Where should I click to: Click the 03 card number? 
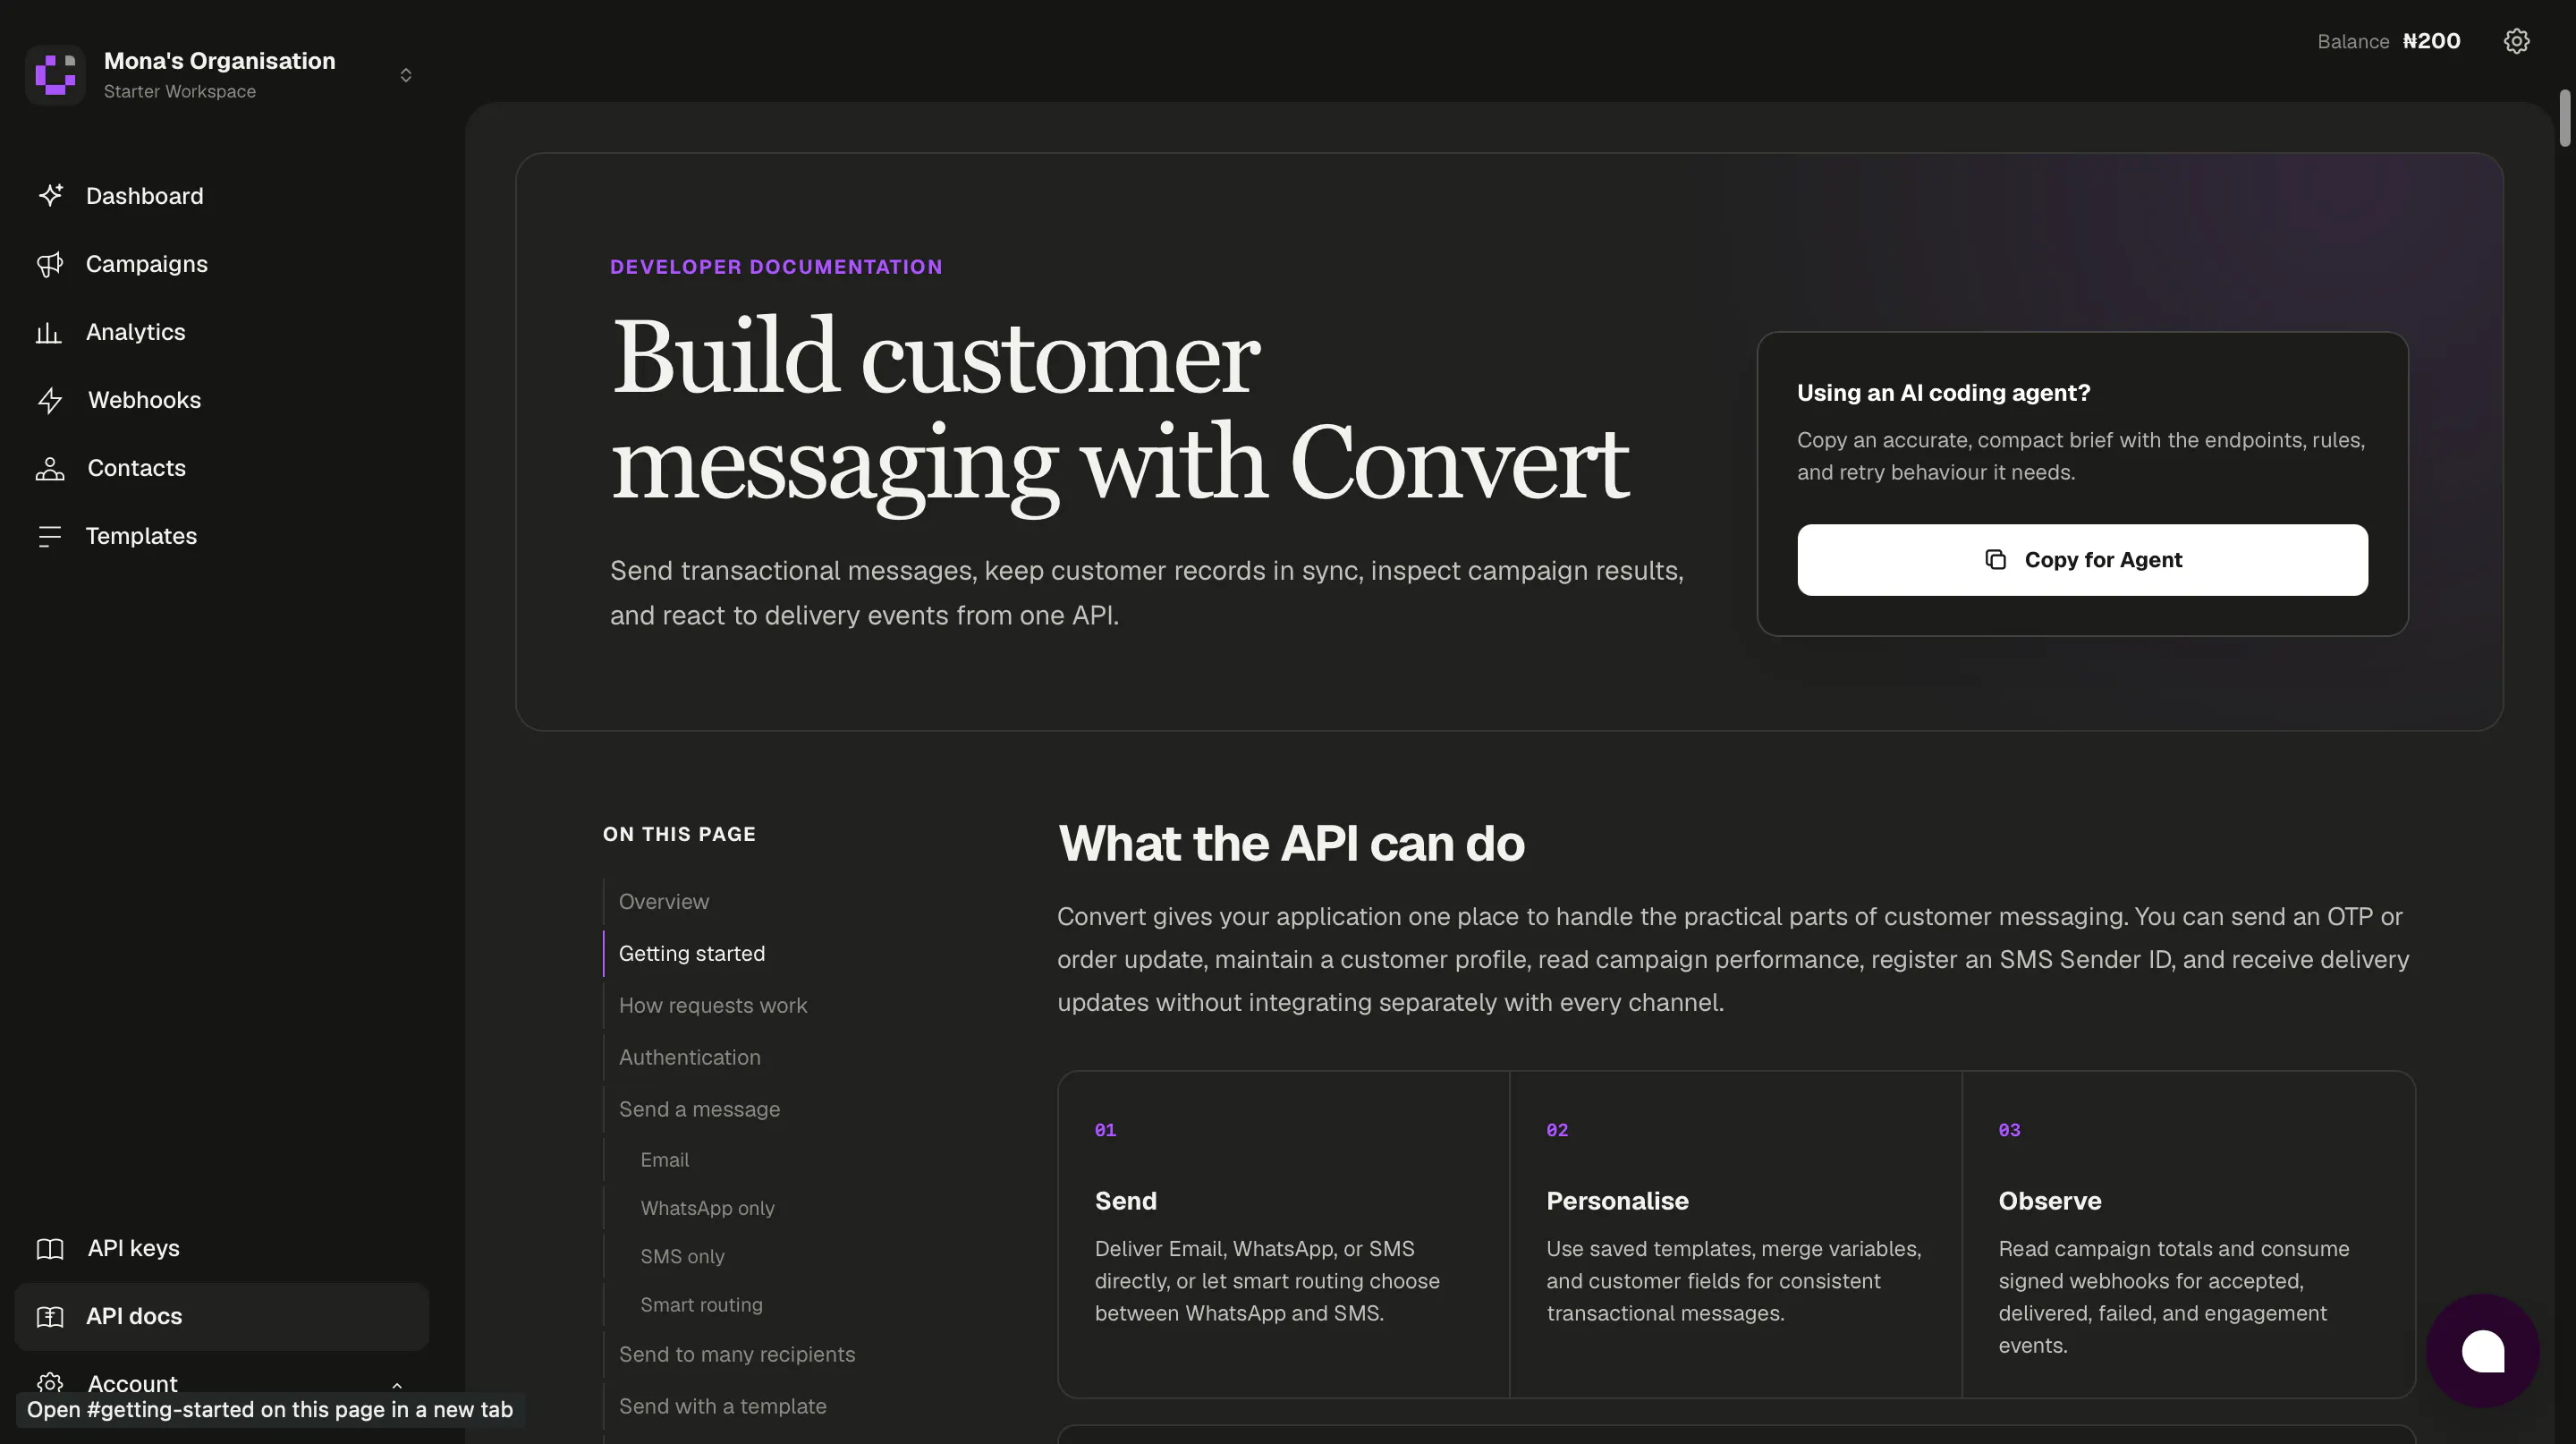2009,1130
